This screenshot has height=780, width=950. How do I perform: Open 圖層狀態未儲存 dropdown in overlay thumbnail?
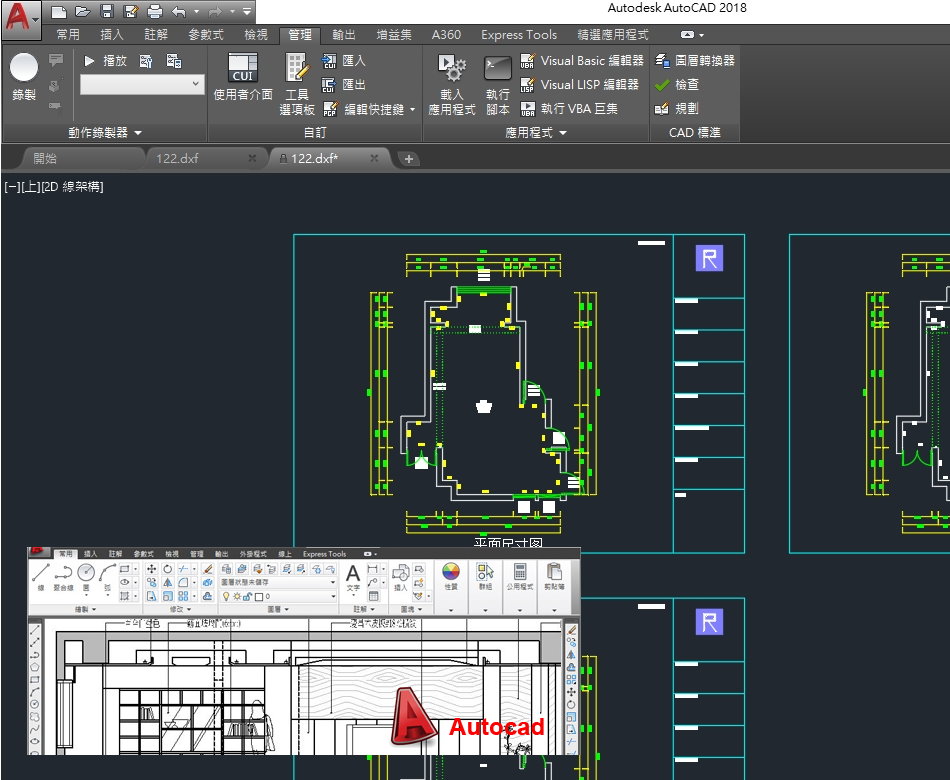point(278,582)
